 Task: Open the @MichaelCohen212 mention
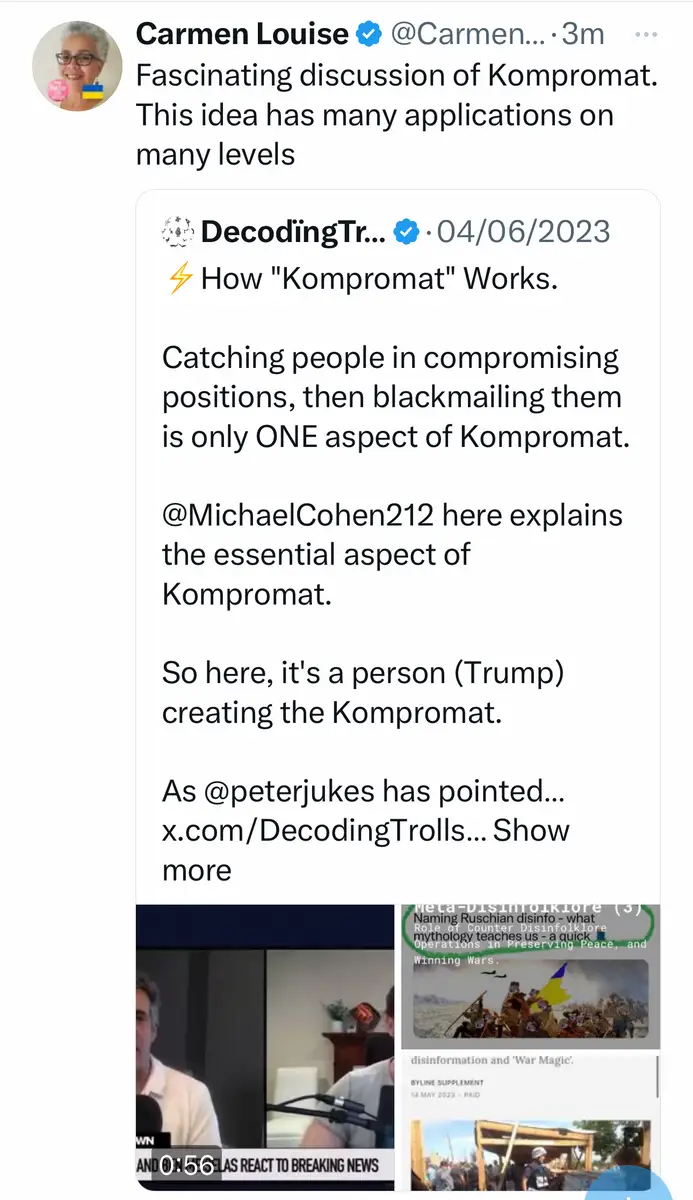click(x=297, y=515)
